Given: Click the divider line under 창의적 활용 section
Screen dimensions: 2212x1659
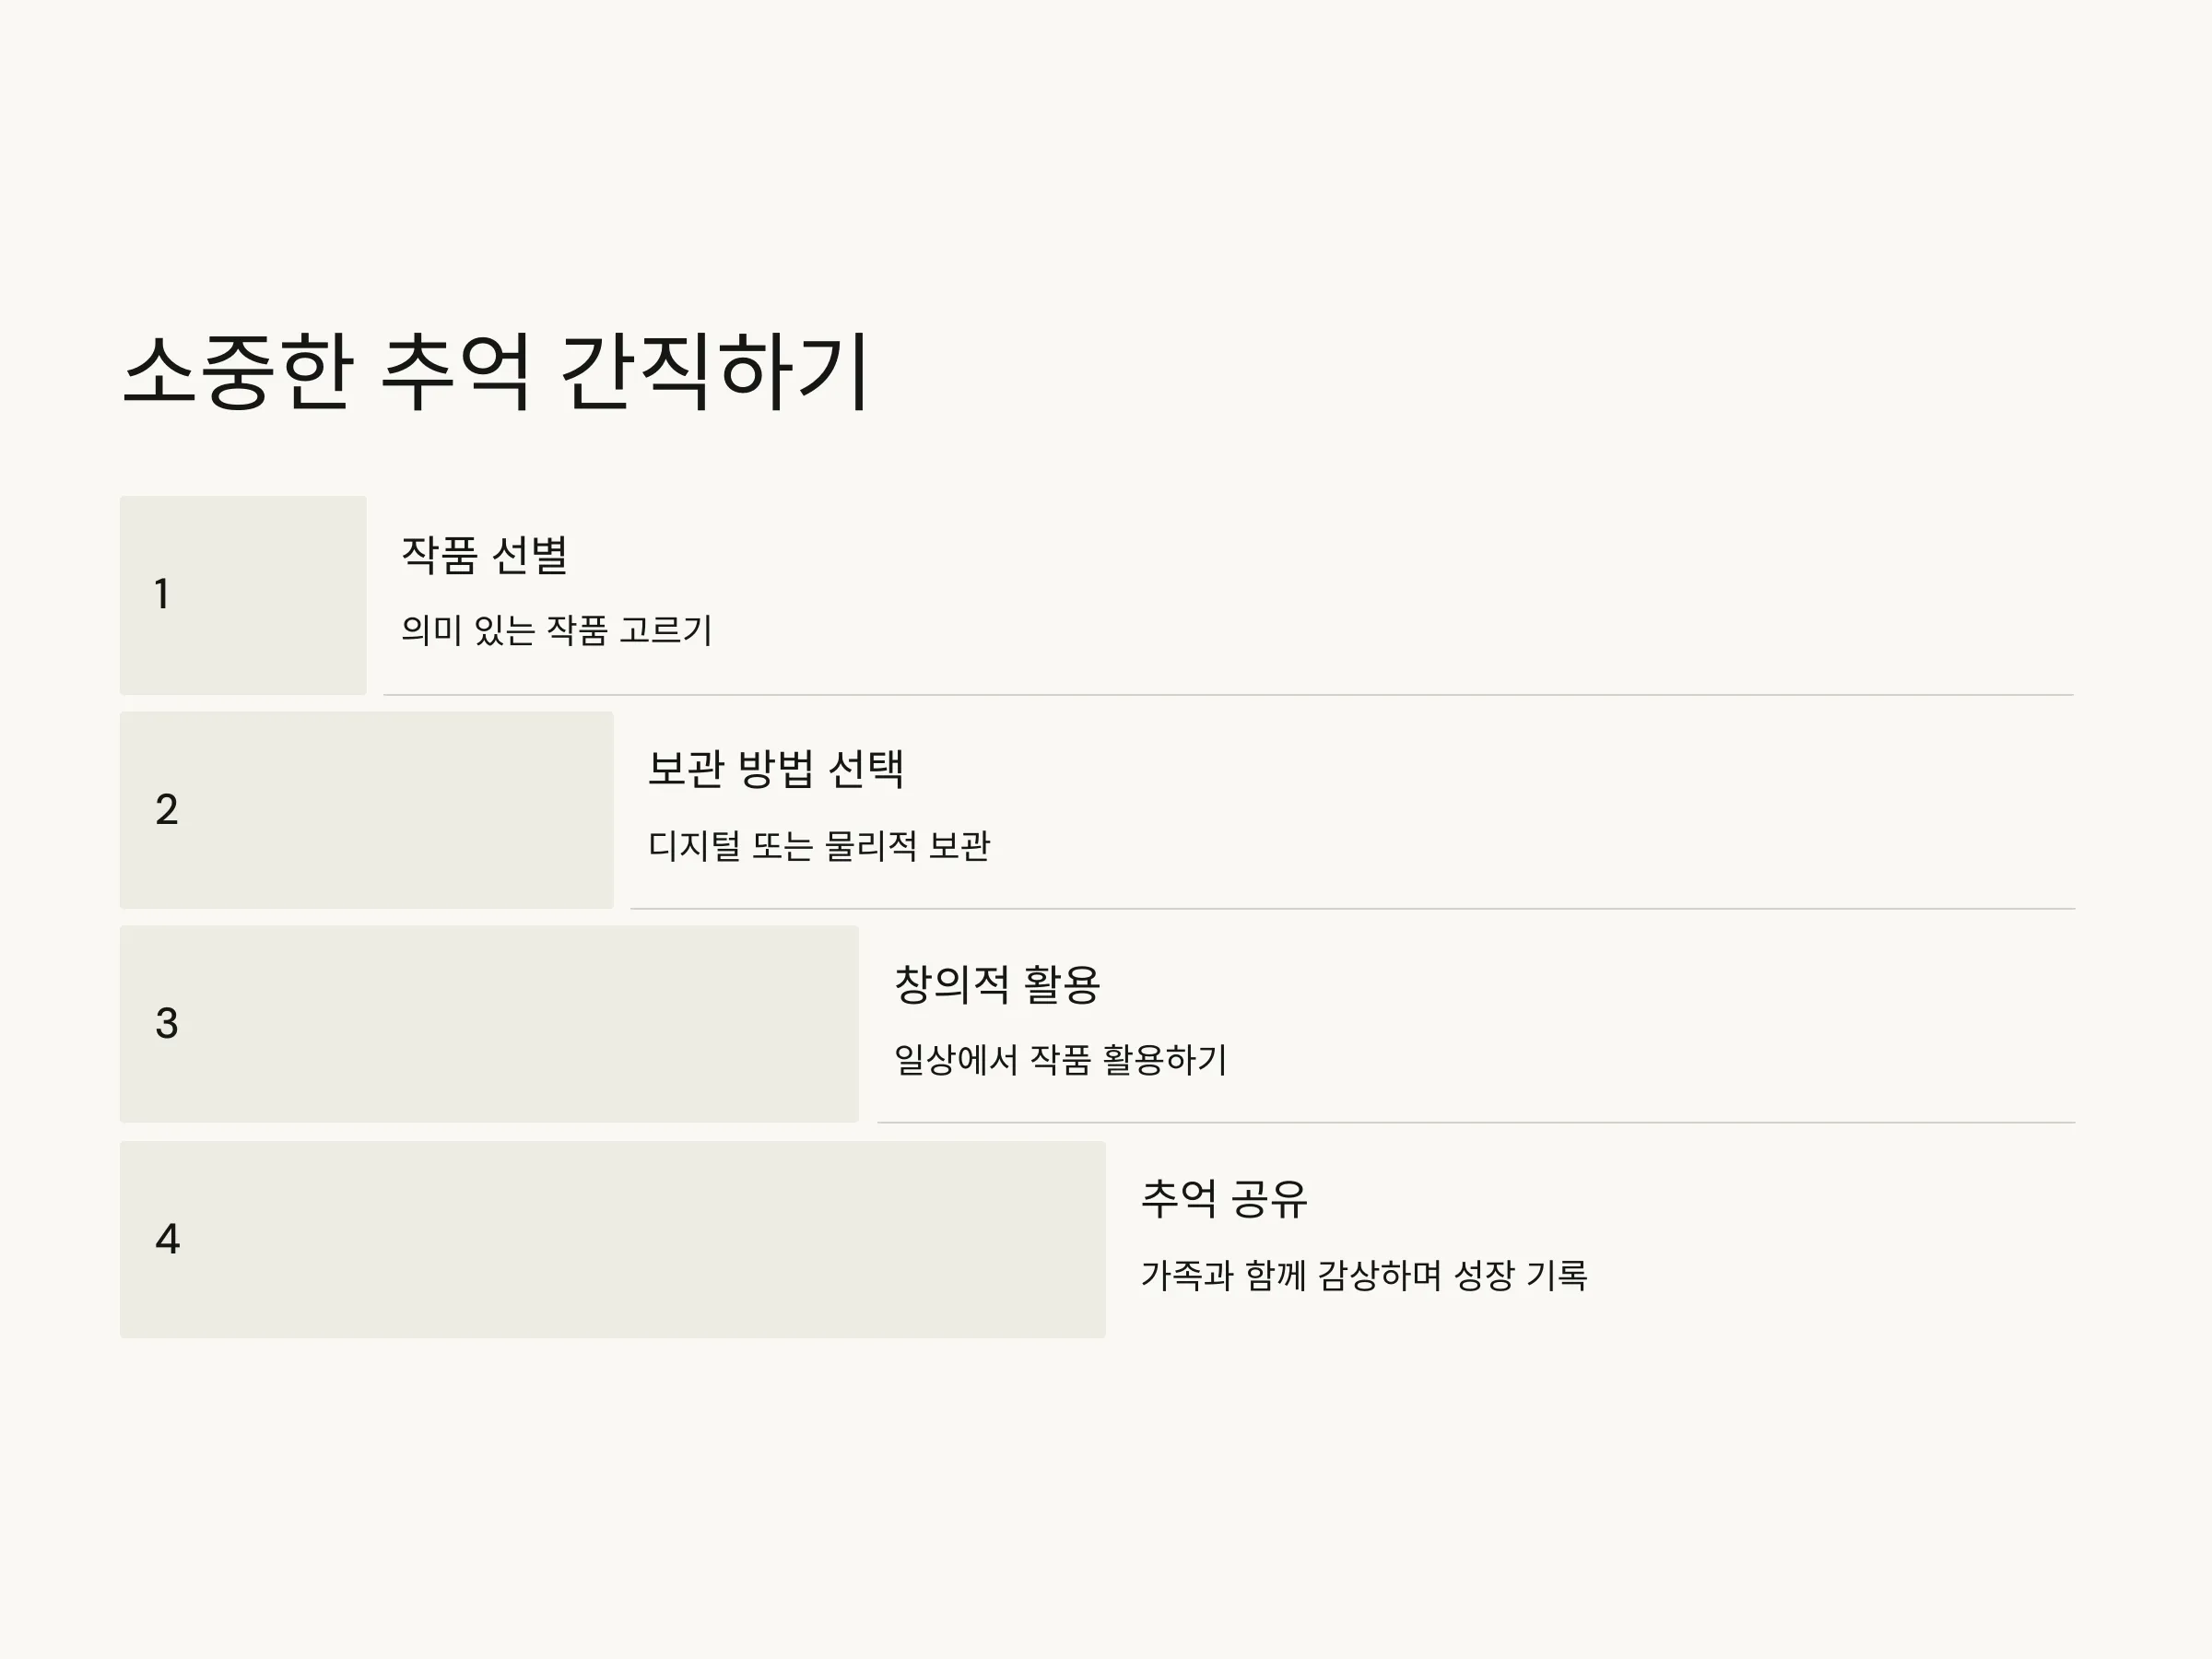Looking at the screenshot, I should (x=1476, y=1122).
